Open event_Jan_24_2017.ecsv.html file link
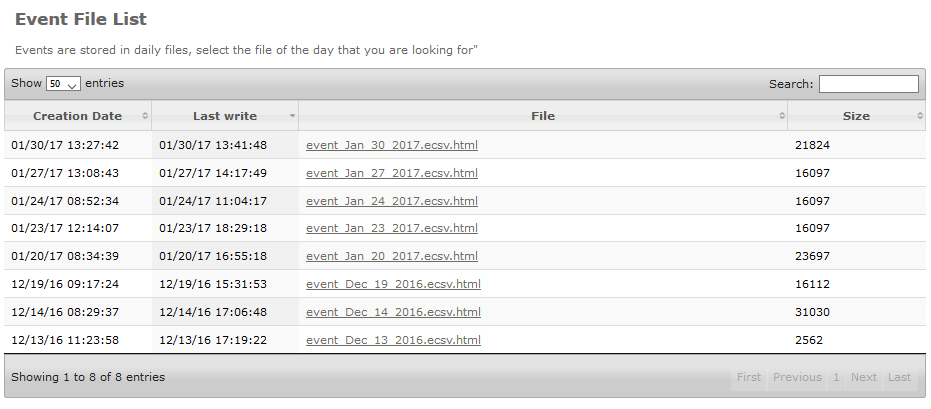The height and width of the screenshot is (409, 931). pyautogui.click(x=392, y=201)
